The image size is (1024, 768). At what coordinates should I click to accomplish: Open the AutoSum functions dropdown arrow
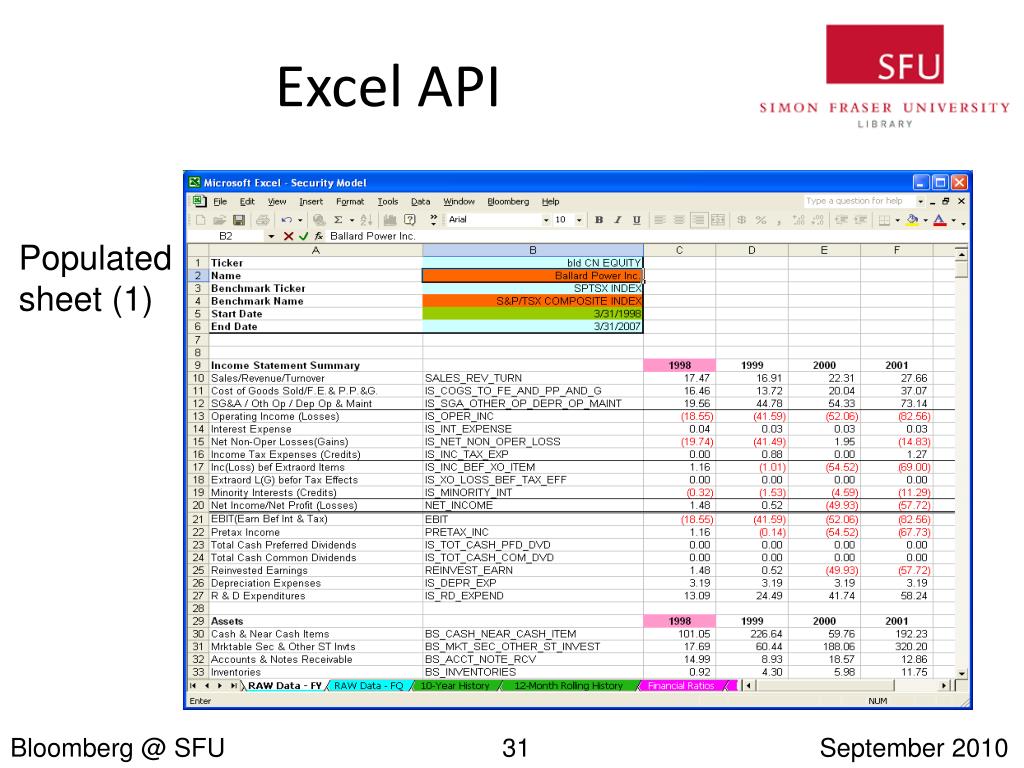[x=351, y=220]
